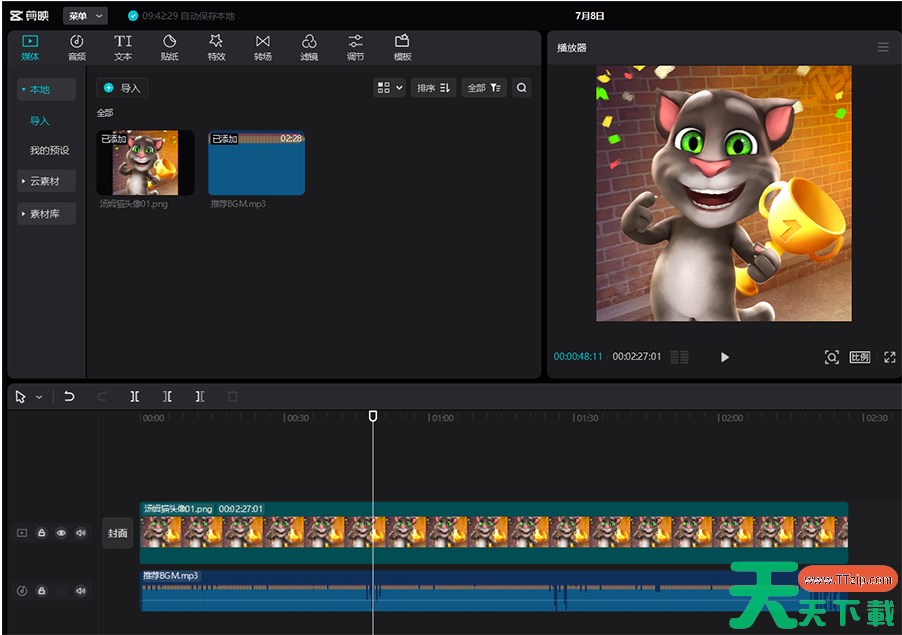Hide the video track using eye icon
This screenshot has width=902, height=635.
coord(61,534)
